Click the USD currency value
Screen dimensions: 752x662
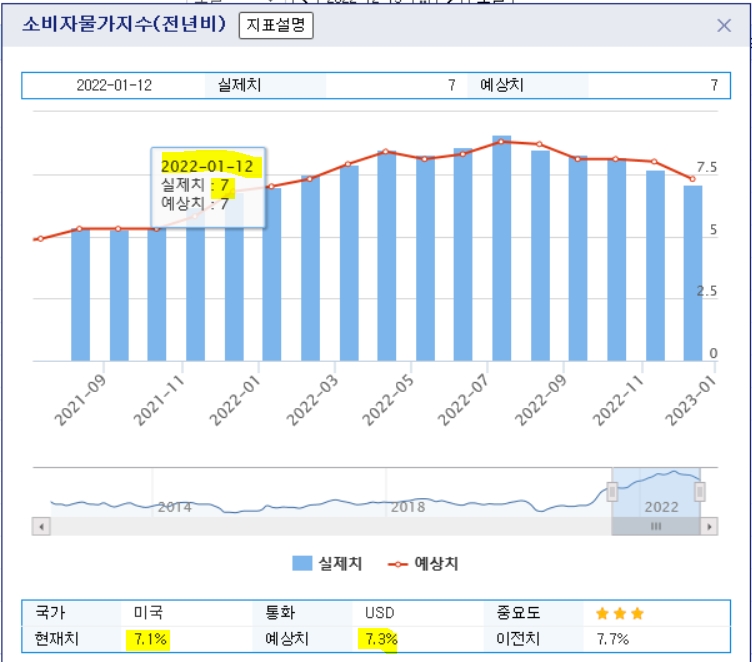click(x=379, y=613)
